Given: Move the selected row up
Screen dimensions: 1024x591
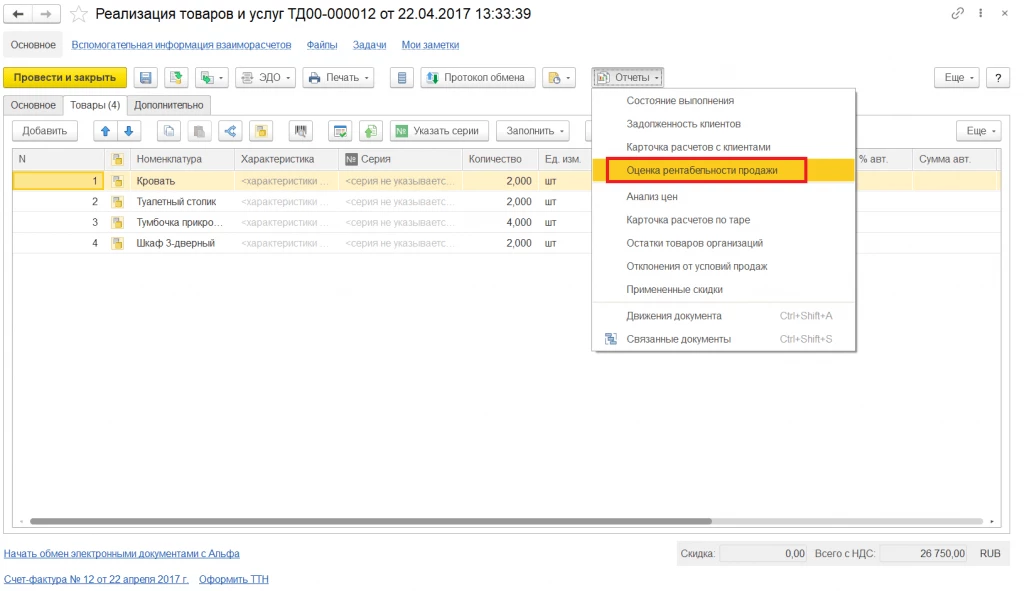Looking at the screenshot, I should (105, 131).
